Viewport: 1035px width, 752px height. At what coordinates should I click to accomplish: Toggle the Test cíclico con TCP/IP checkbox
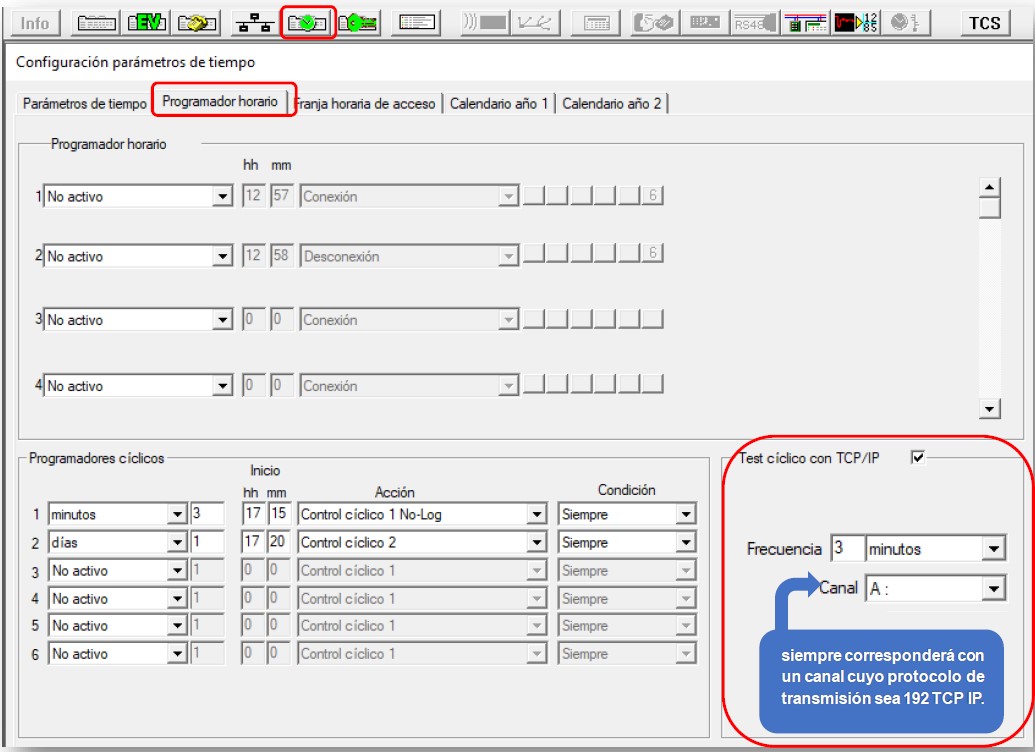(x=918, y=457)
